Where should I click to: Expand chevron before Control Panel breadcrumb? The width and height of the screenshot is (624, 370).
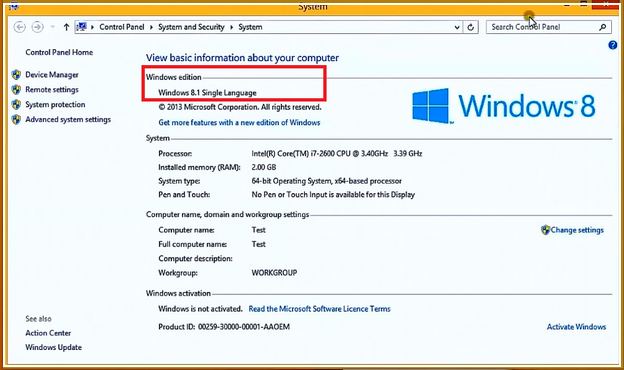click(92, 27)
